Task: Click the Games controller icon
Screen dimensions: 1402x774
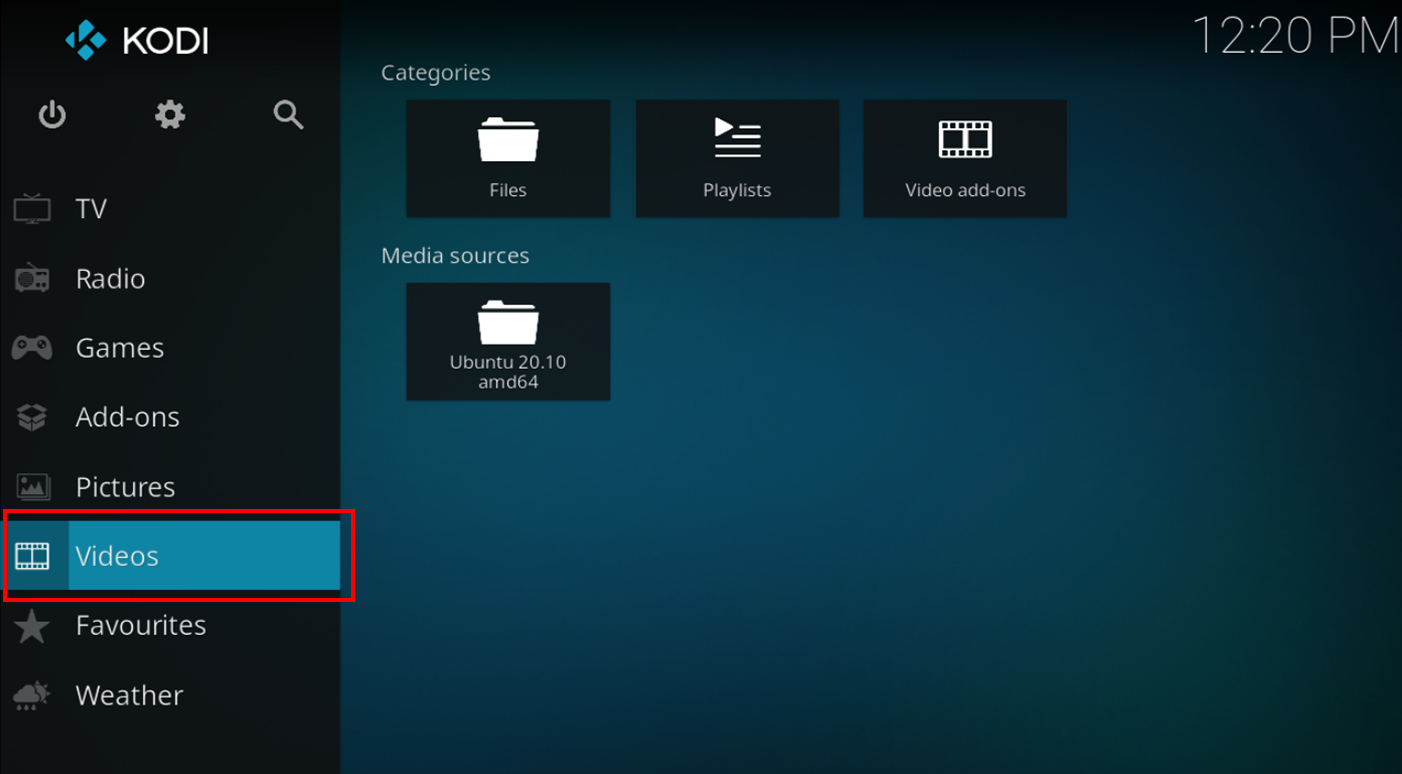Action: click(x=32, y=348)
